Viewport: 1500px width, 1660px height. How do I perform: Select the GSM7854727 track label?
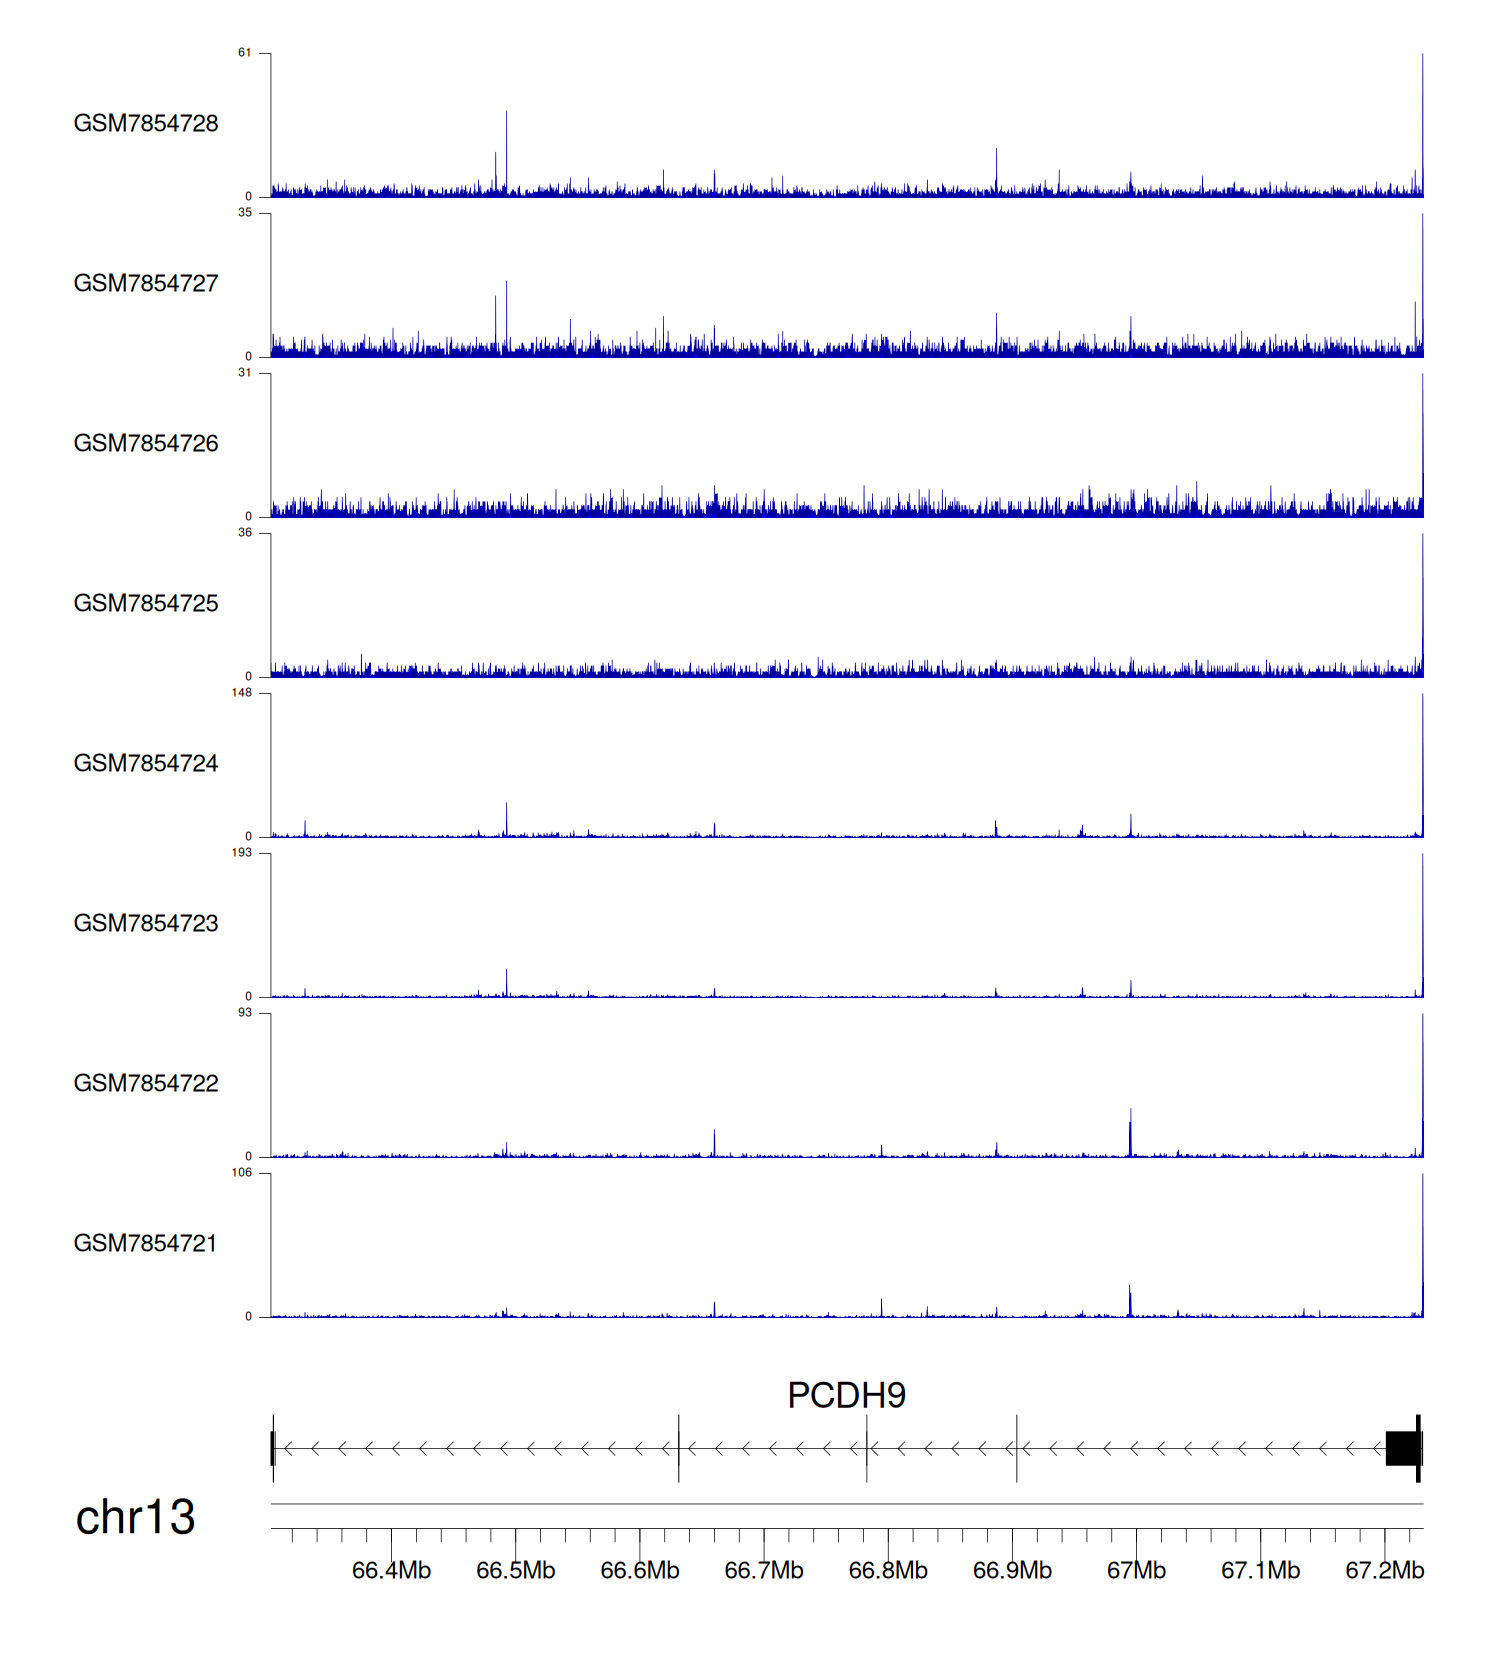click(x=146, y=283)
